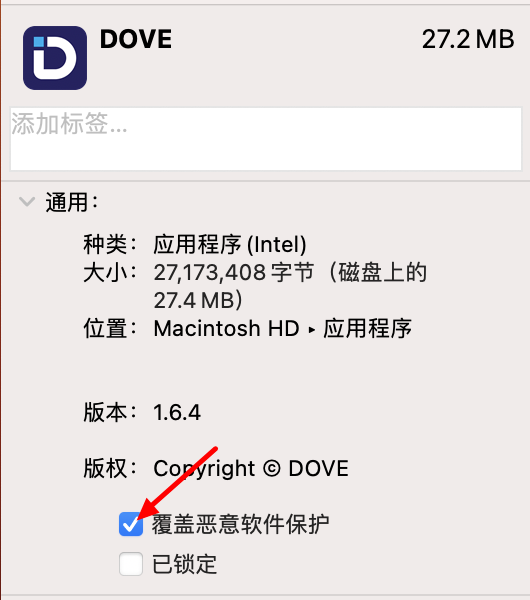Click the version number 1.6.4
530x600 pixels.
click(177, 412)
